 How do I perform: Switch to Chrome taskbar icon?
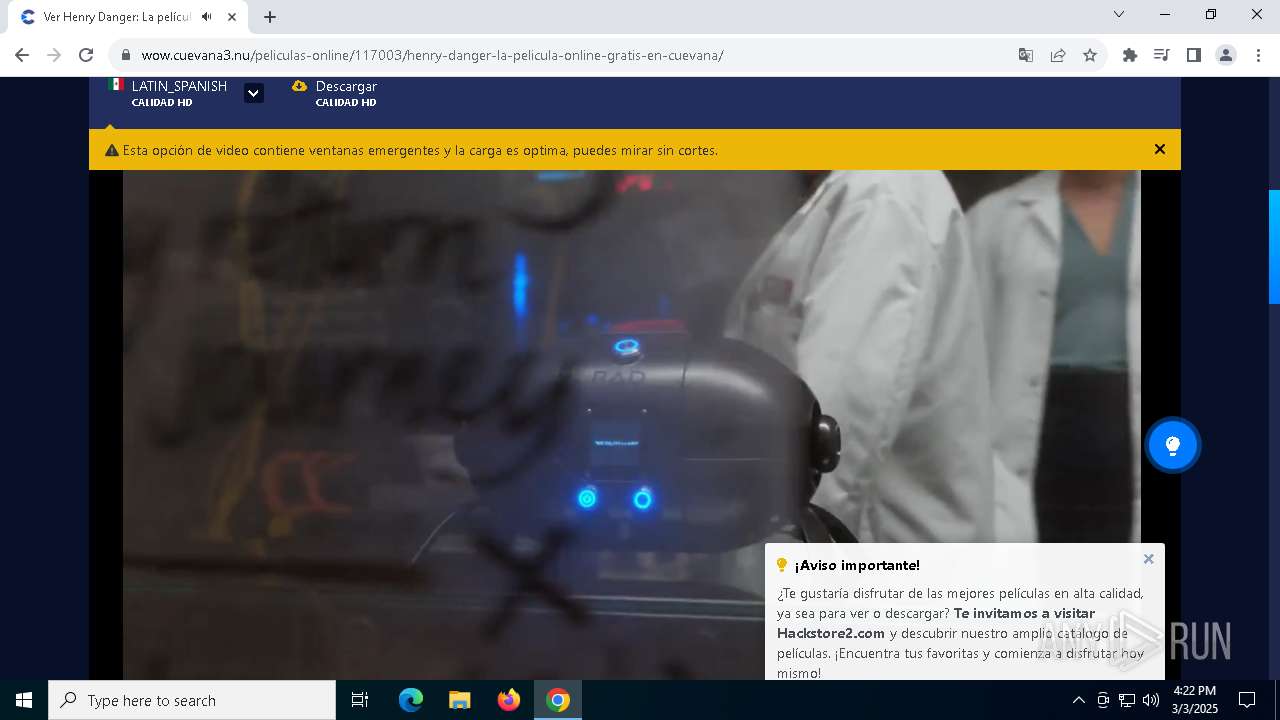558,700
